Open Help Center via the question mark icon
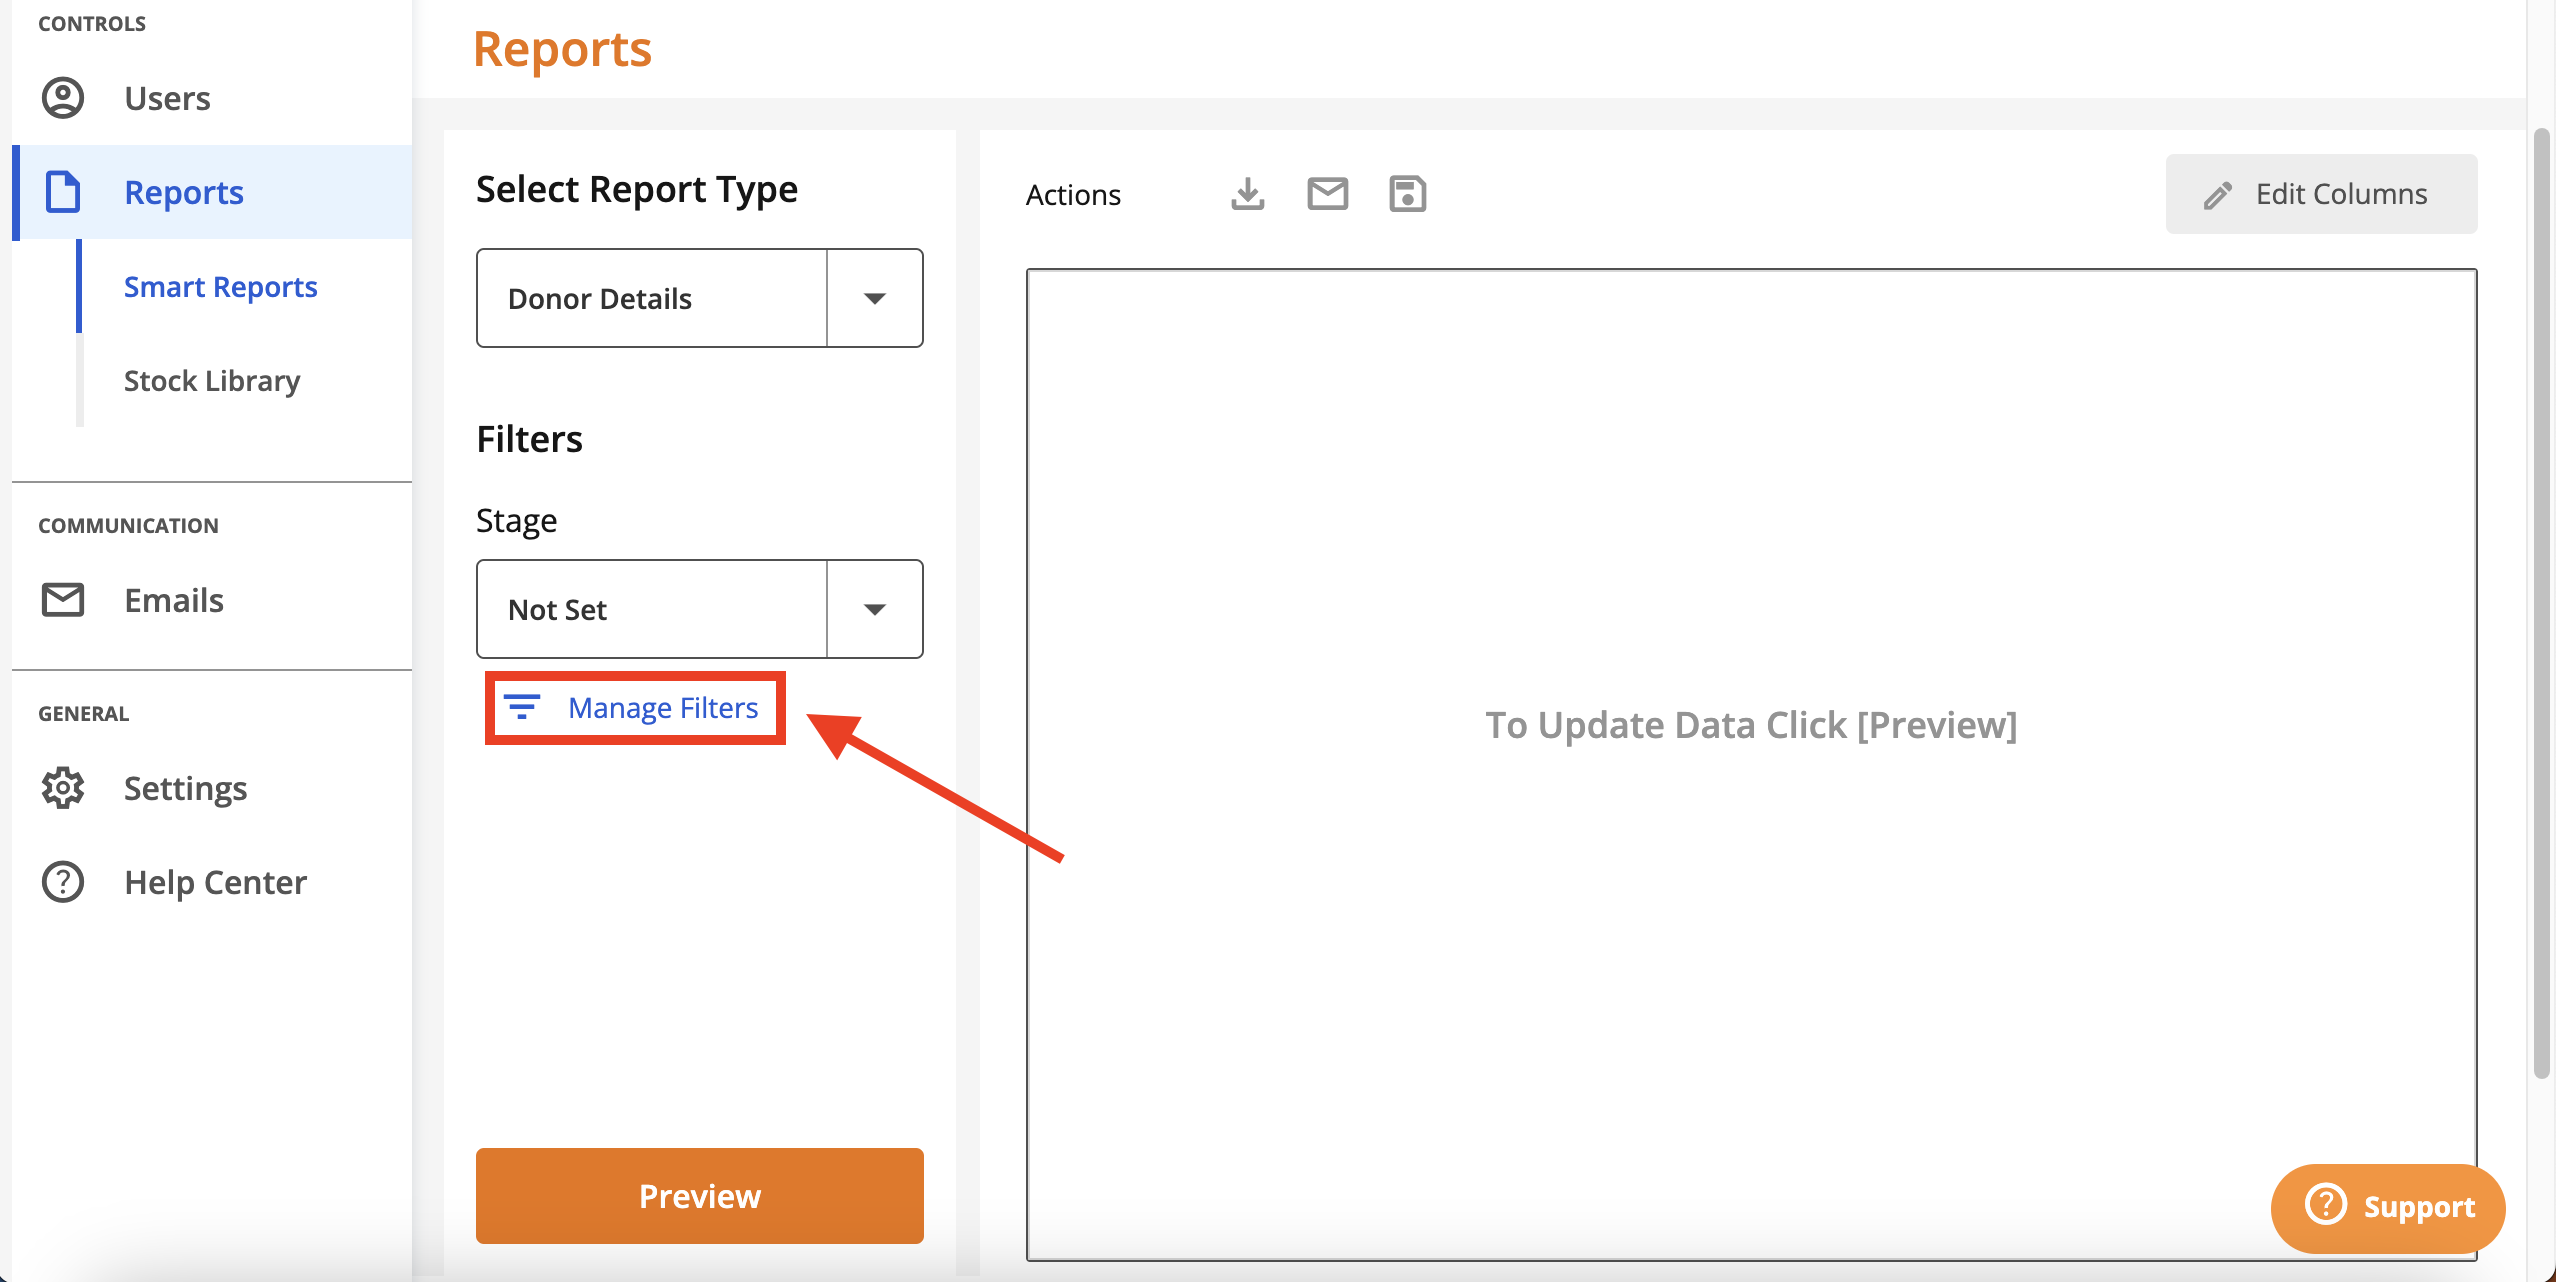 tap(62, 881)
